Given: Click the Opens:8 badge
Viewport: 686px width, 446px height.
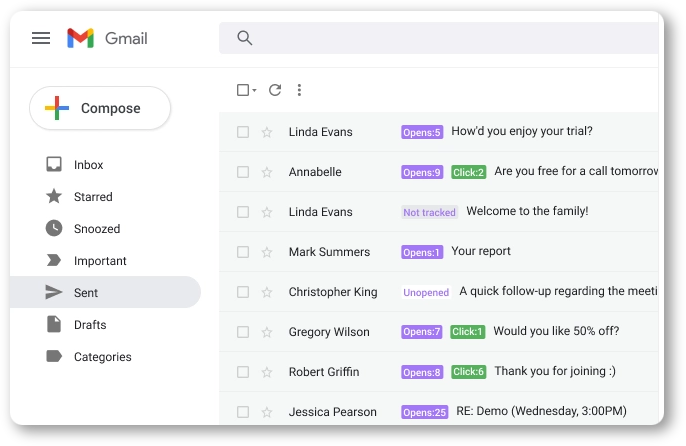Looking at the screenshot, I should [x=422, y=372].
